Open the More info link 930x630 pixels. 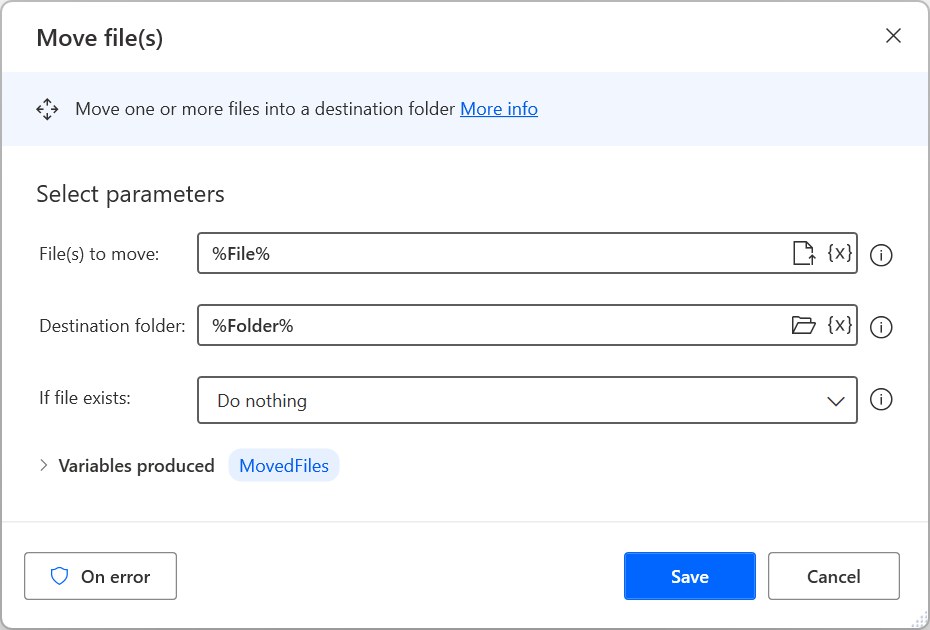click(499, 108)
